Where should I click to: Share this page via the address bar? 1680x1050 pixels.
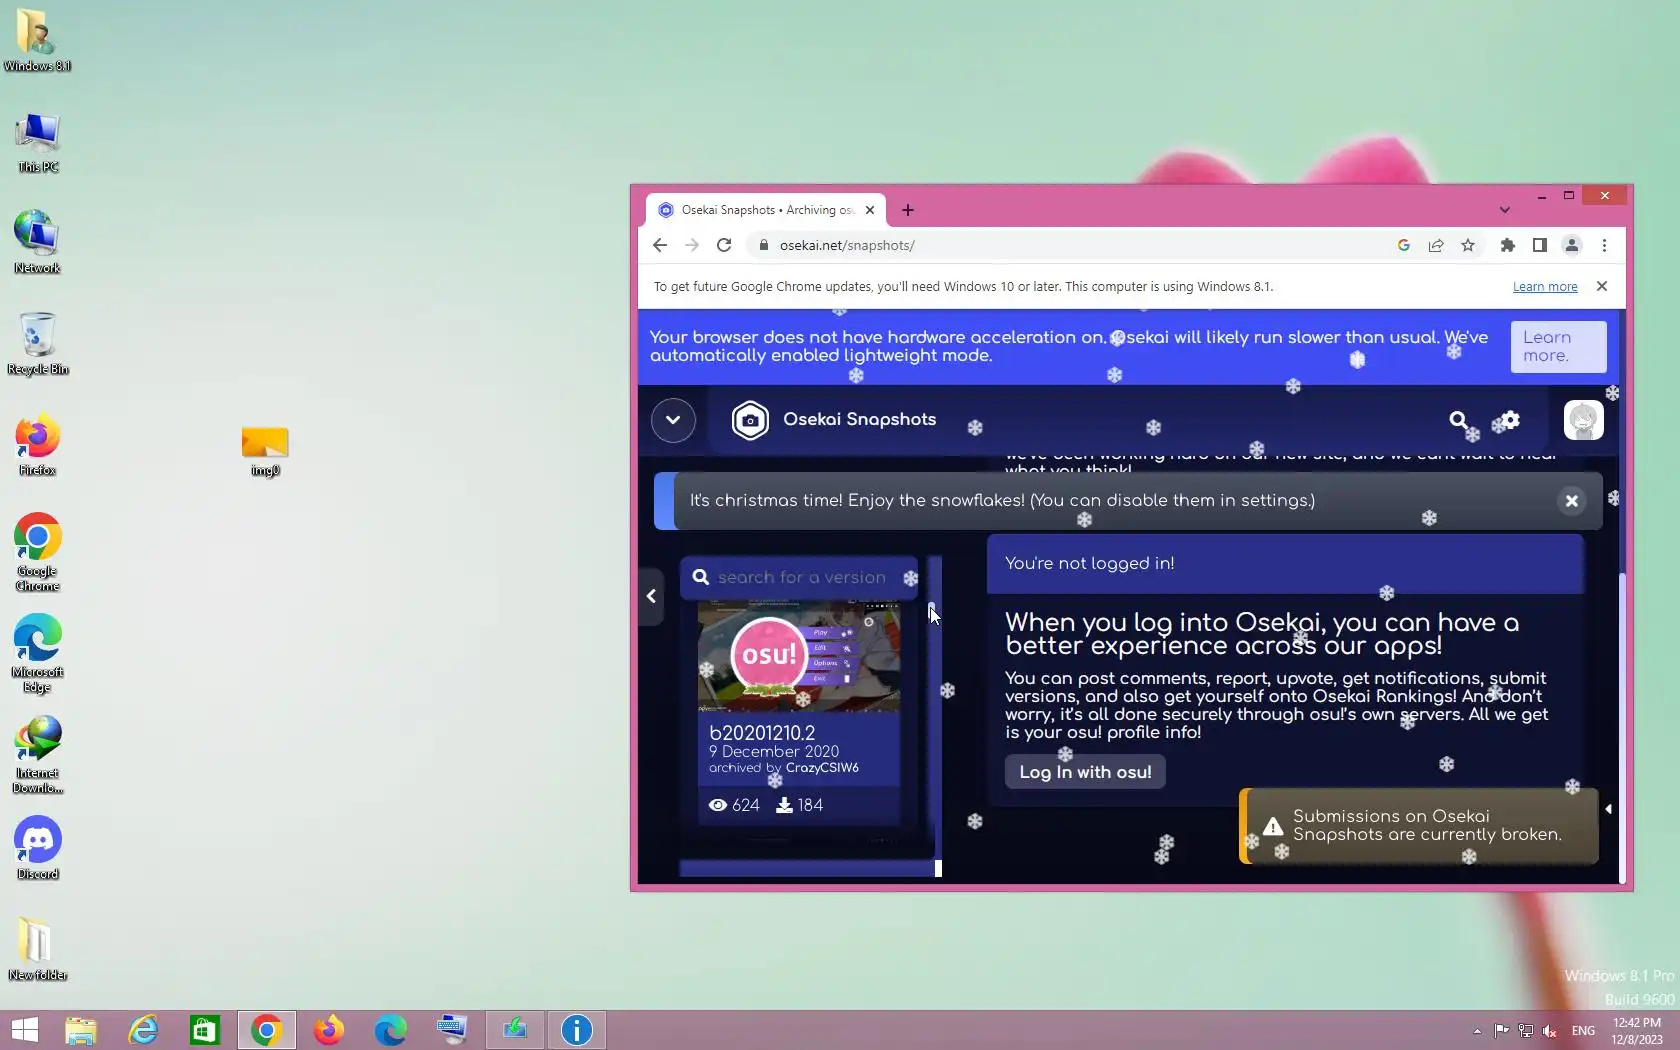click(x=1436, y=246)
